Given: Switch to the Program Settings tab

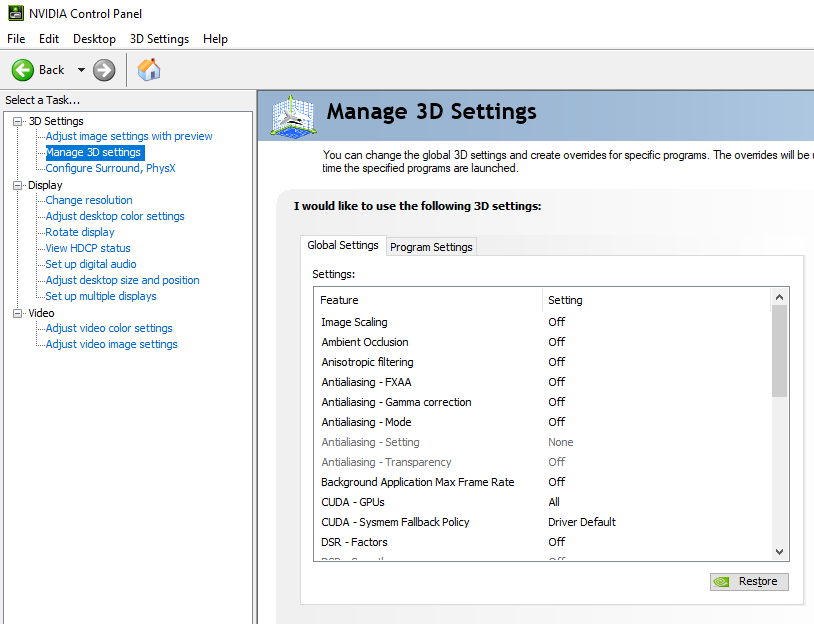Looking at the screenshot, I should 431,247.
